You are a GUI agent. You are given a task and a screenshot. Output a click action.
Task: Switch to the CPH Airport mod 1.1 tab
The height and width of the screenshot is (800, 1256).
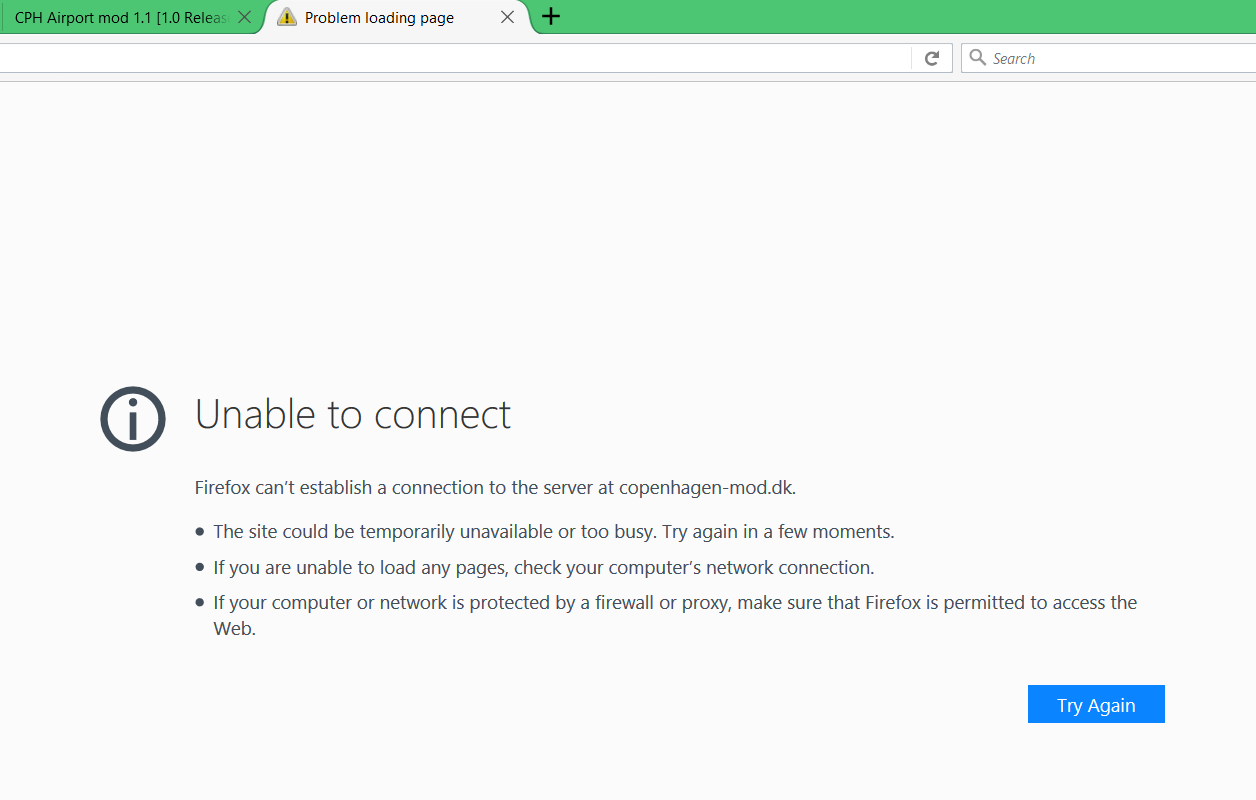point(120,17)
